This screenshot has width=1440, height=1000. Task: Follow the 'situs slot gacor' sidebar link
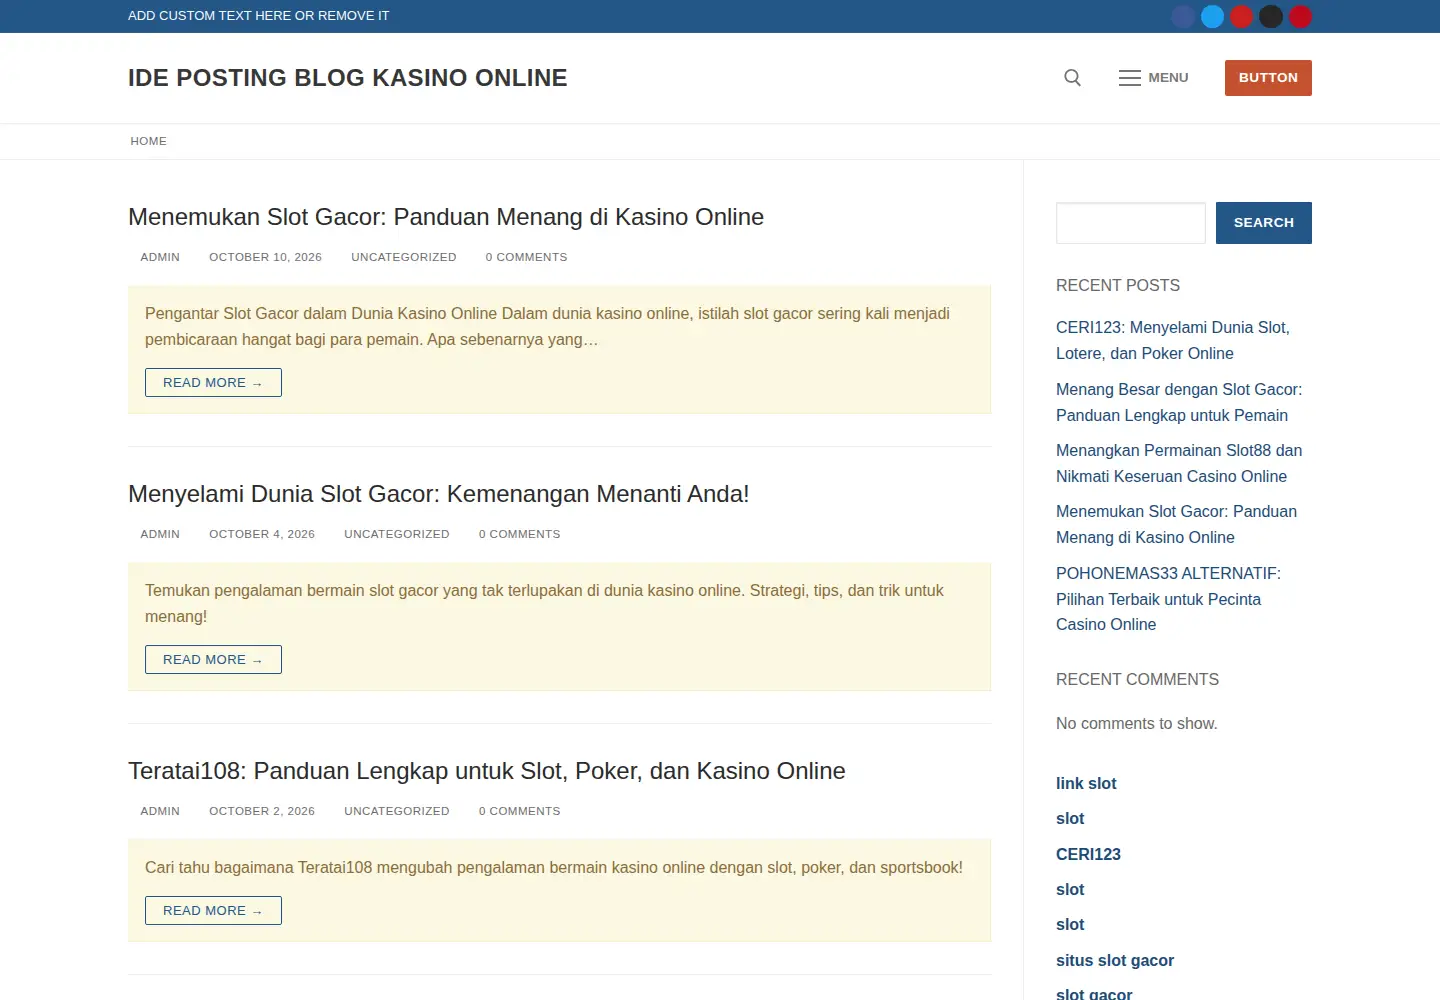(x=1115, y=961)
